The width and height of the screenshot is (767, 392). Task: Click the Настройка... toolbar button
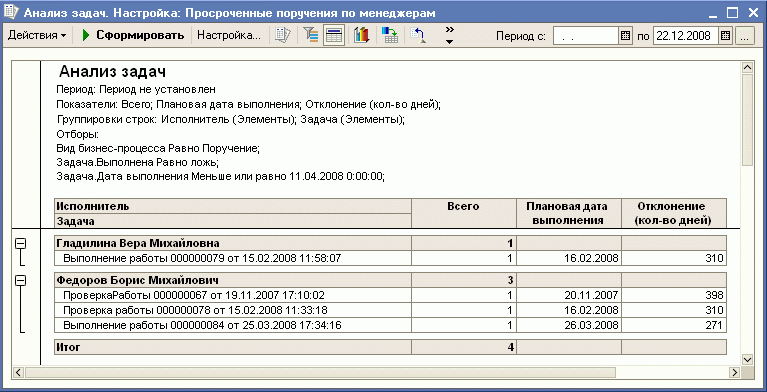(x=229, y=36)
